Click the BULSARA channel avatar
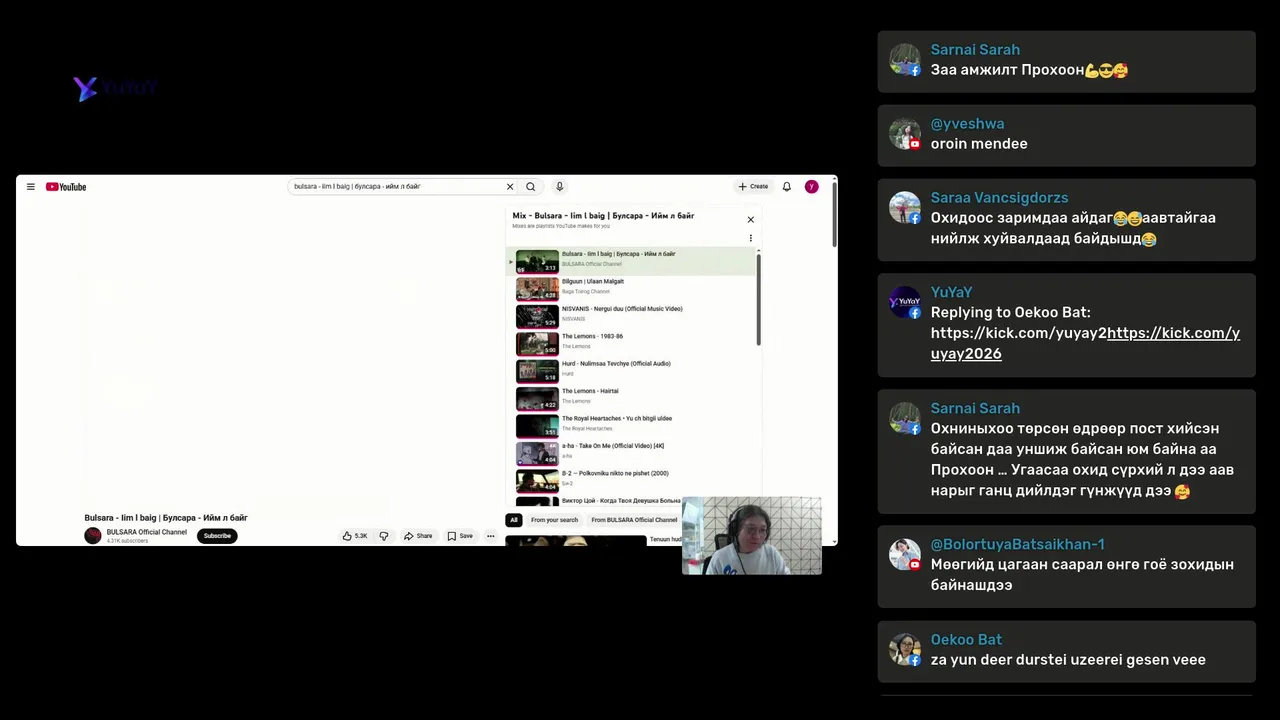The height and width of the screenshot is (720, 1280). [x=93, y=536]
